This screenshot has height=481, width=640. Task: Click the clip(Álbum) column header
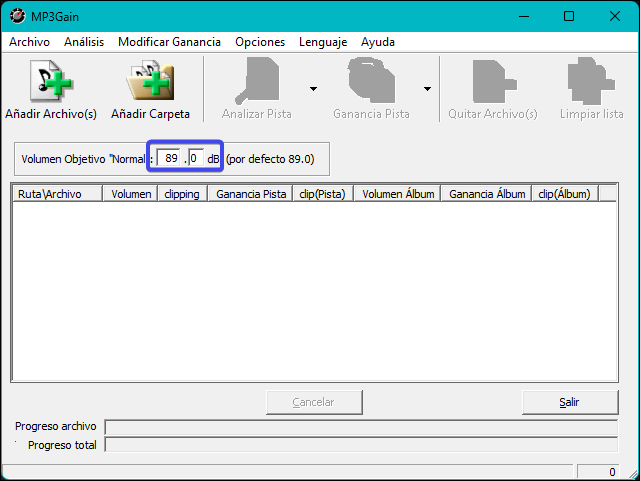point(565,194)
